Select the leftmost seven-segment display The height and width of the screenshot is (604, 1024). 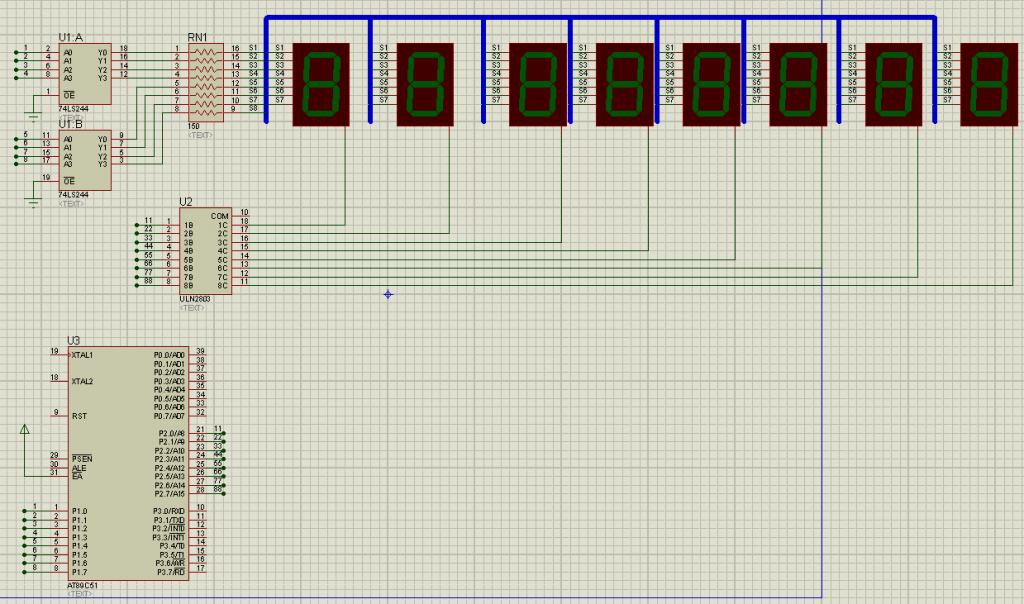point(321,84)
